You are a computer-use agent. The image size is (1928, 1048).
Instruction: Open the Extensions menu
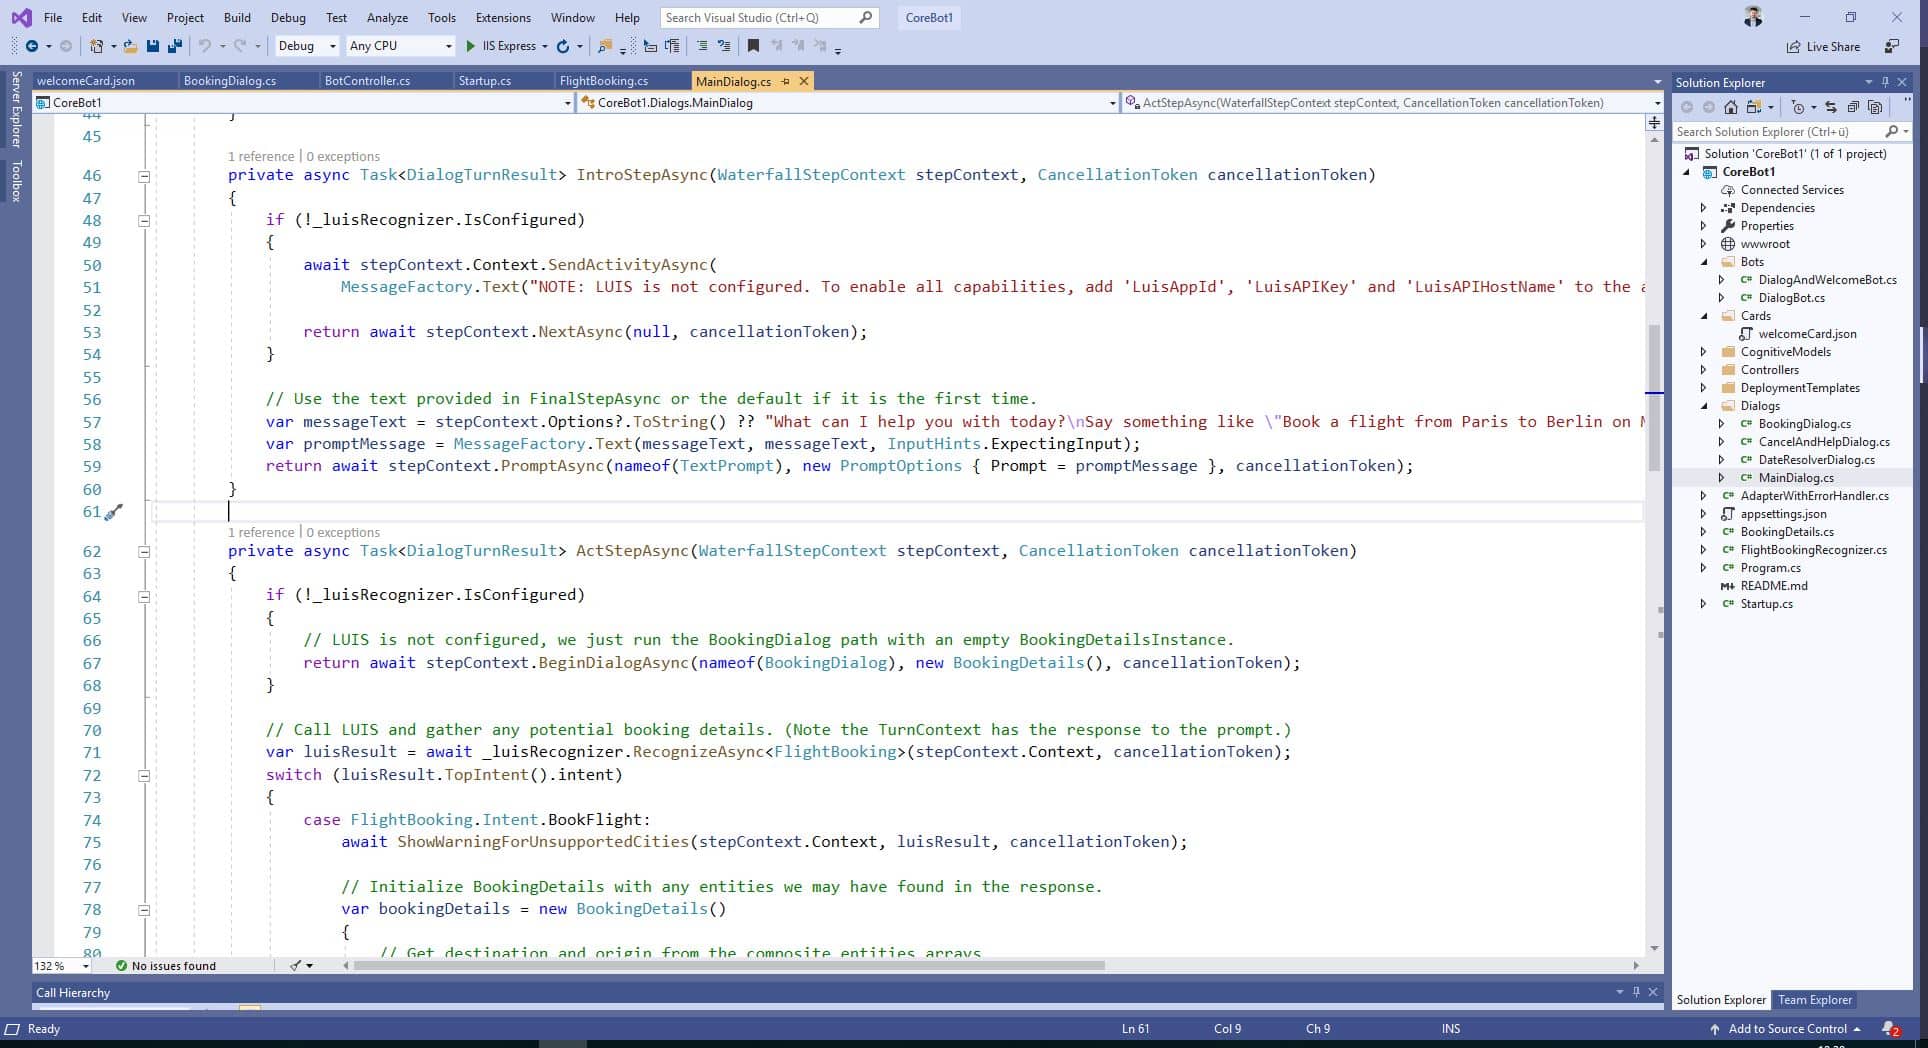click(503, 17)
